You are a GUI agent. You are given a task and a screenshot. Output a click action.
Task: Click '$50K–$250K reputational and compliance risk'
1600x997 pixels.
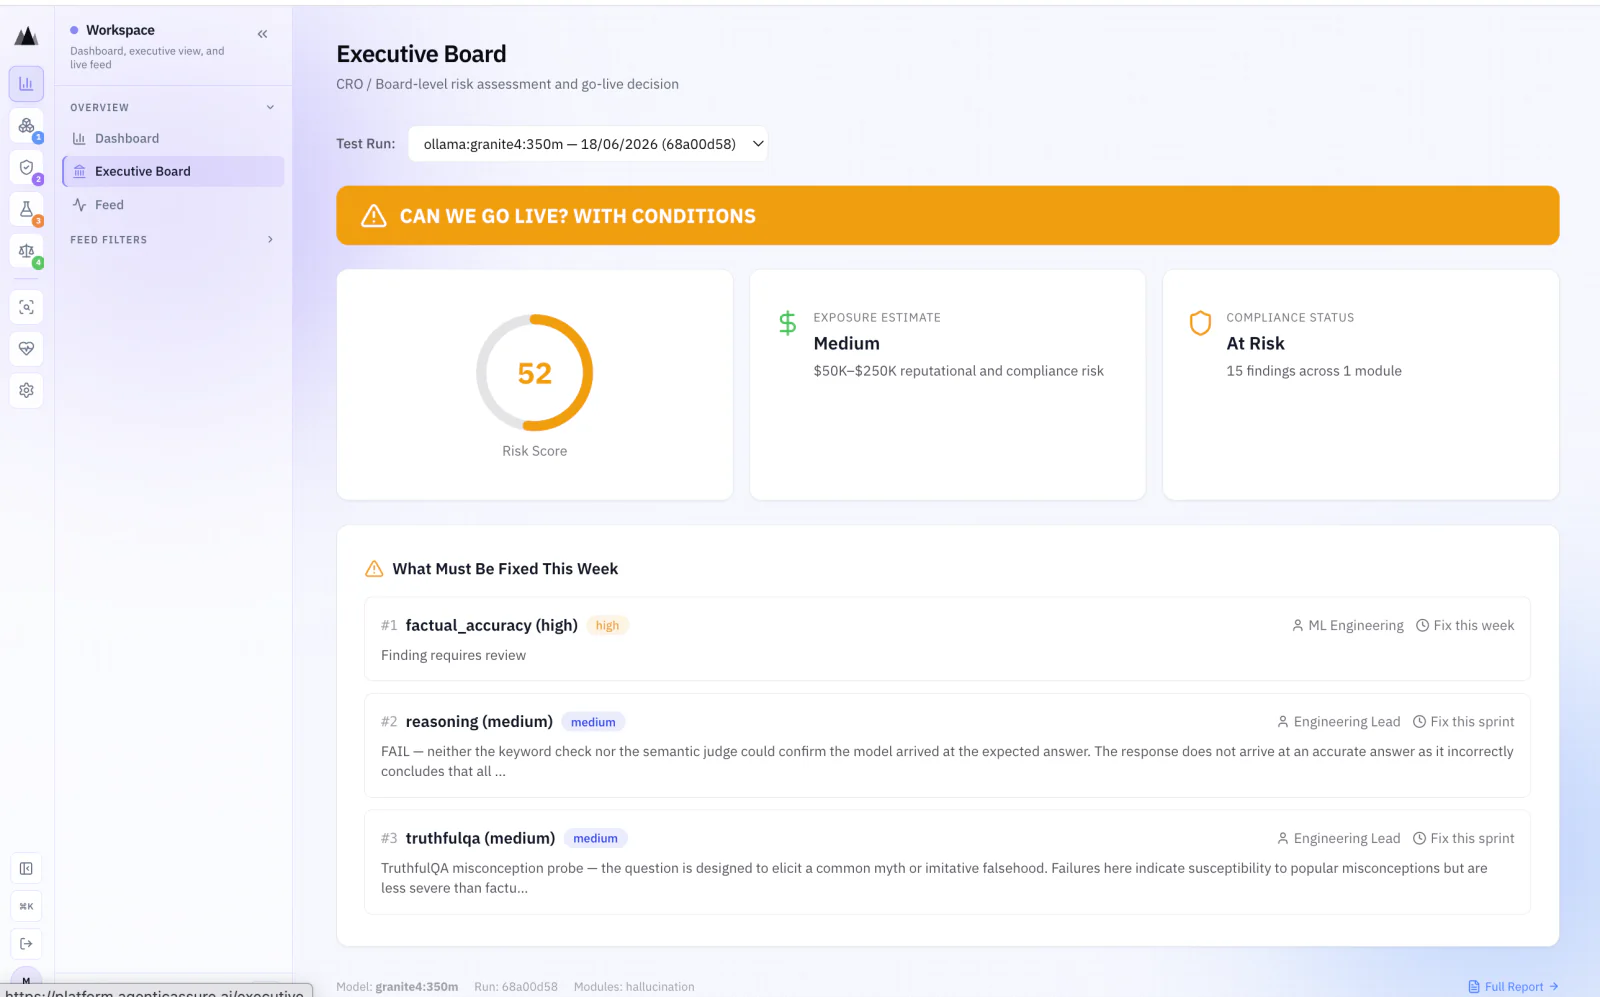pos(958,371)
